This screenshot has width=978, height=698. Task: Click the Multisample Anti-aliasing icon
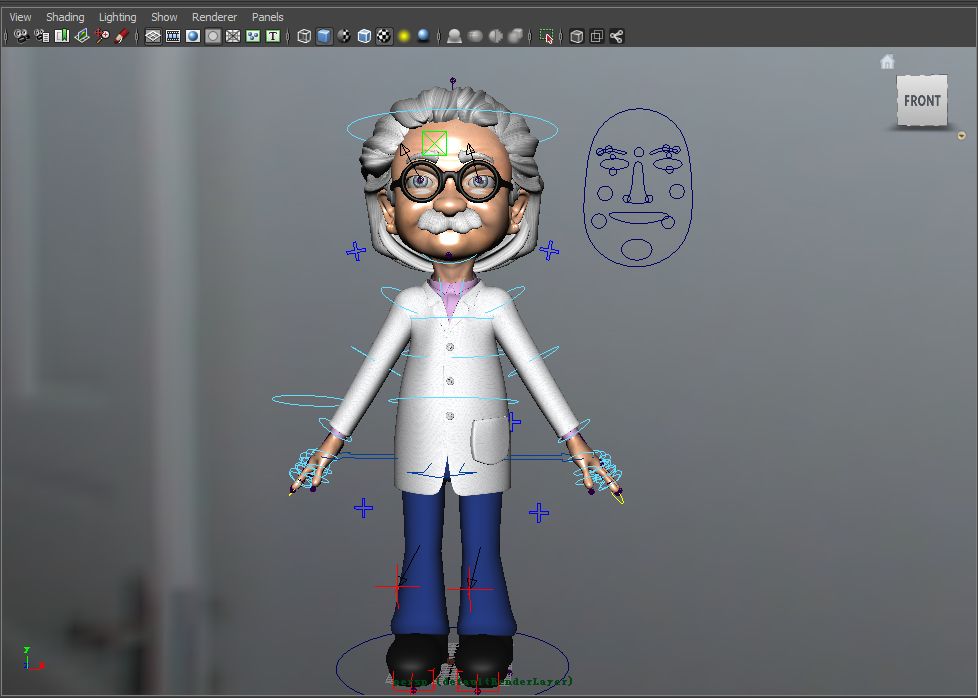click(x=495, y=36)
